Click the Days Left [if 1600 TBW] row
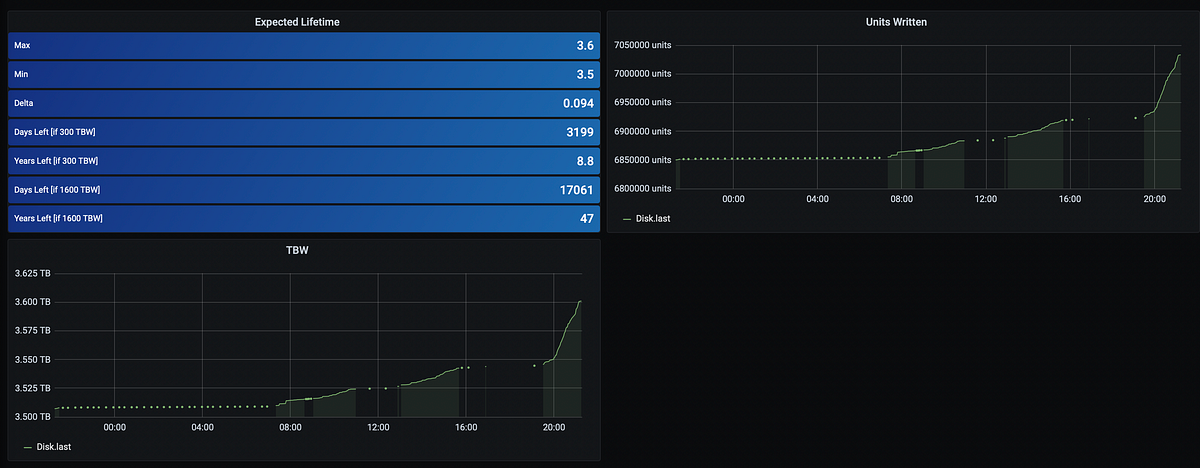This screenshot has height=468, width=1200. 304,190
